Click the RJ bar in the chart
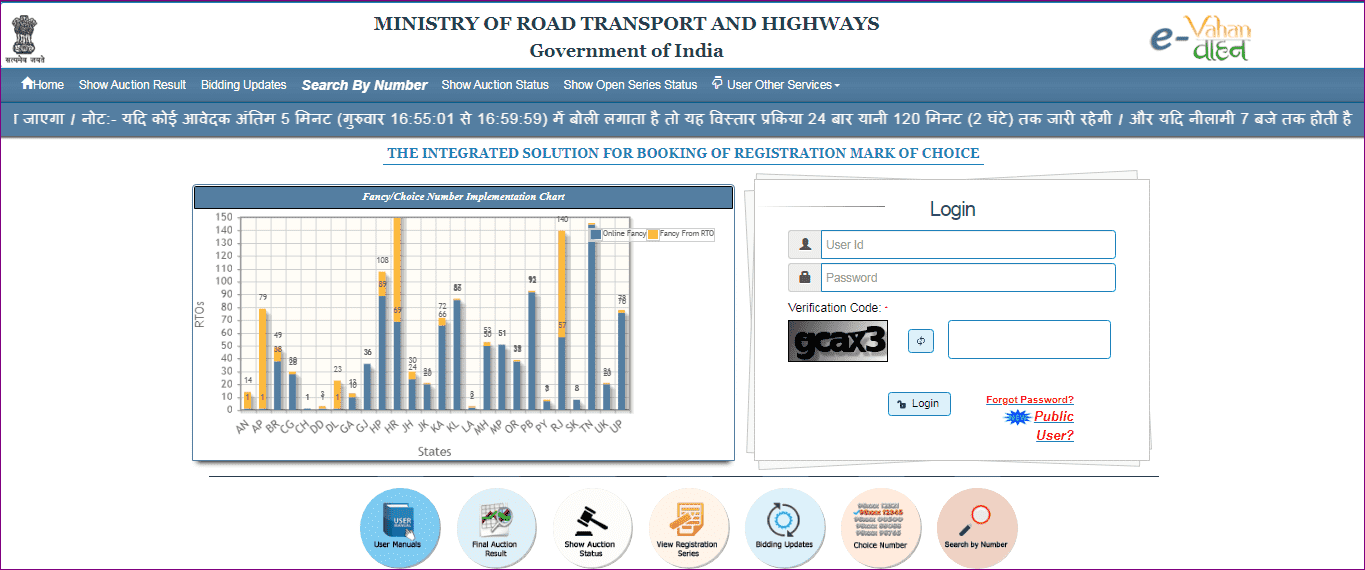Image resolution: width=1365 pixels, height=570 pixels. [x=562, y=320]
